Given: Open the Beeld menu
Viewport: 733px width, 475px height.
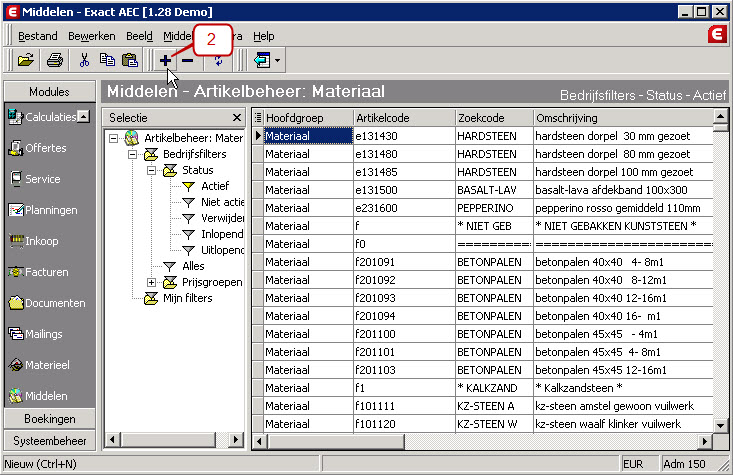Looking at the screenshot, I should tap(139, 36).
